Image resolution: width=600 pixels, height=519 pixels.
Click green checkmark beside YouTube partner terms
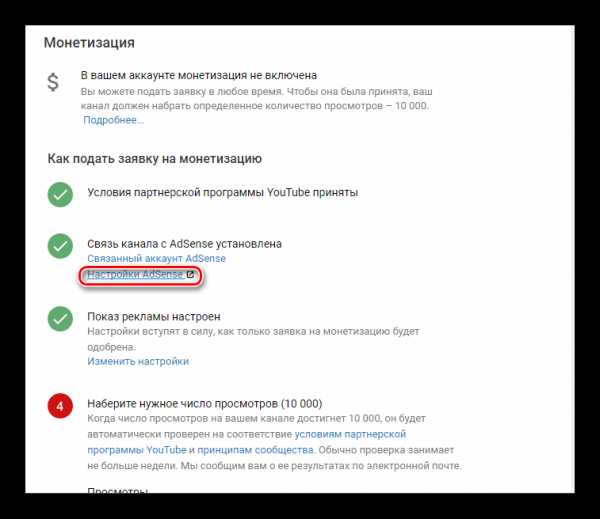[60, 194]
